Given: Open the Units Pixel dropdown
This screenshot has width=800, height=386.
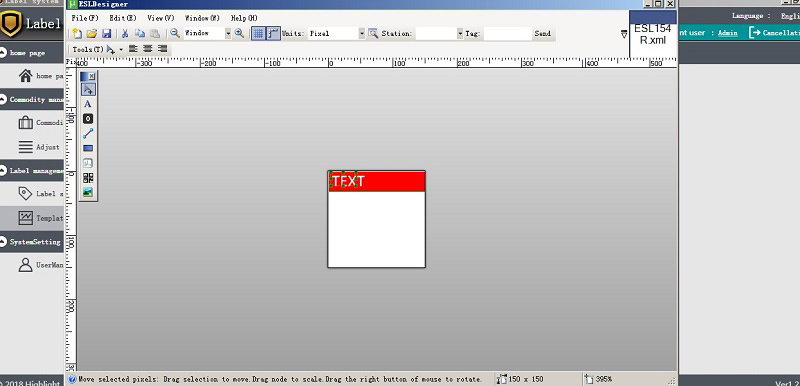Looking at the screenshot, I should coord(362,34).
